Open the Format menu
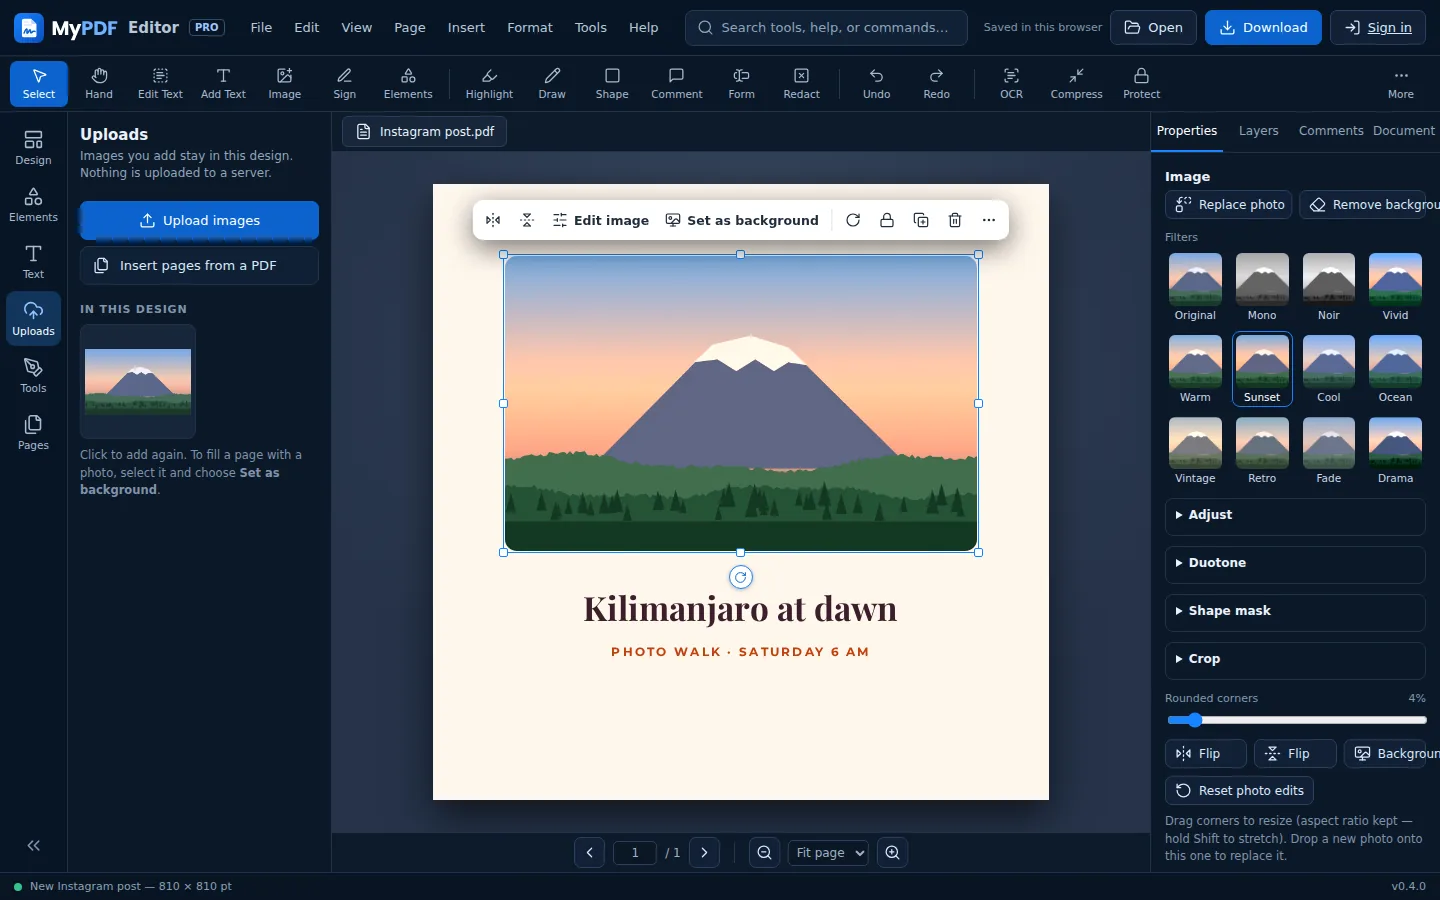 pos(530,28)
